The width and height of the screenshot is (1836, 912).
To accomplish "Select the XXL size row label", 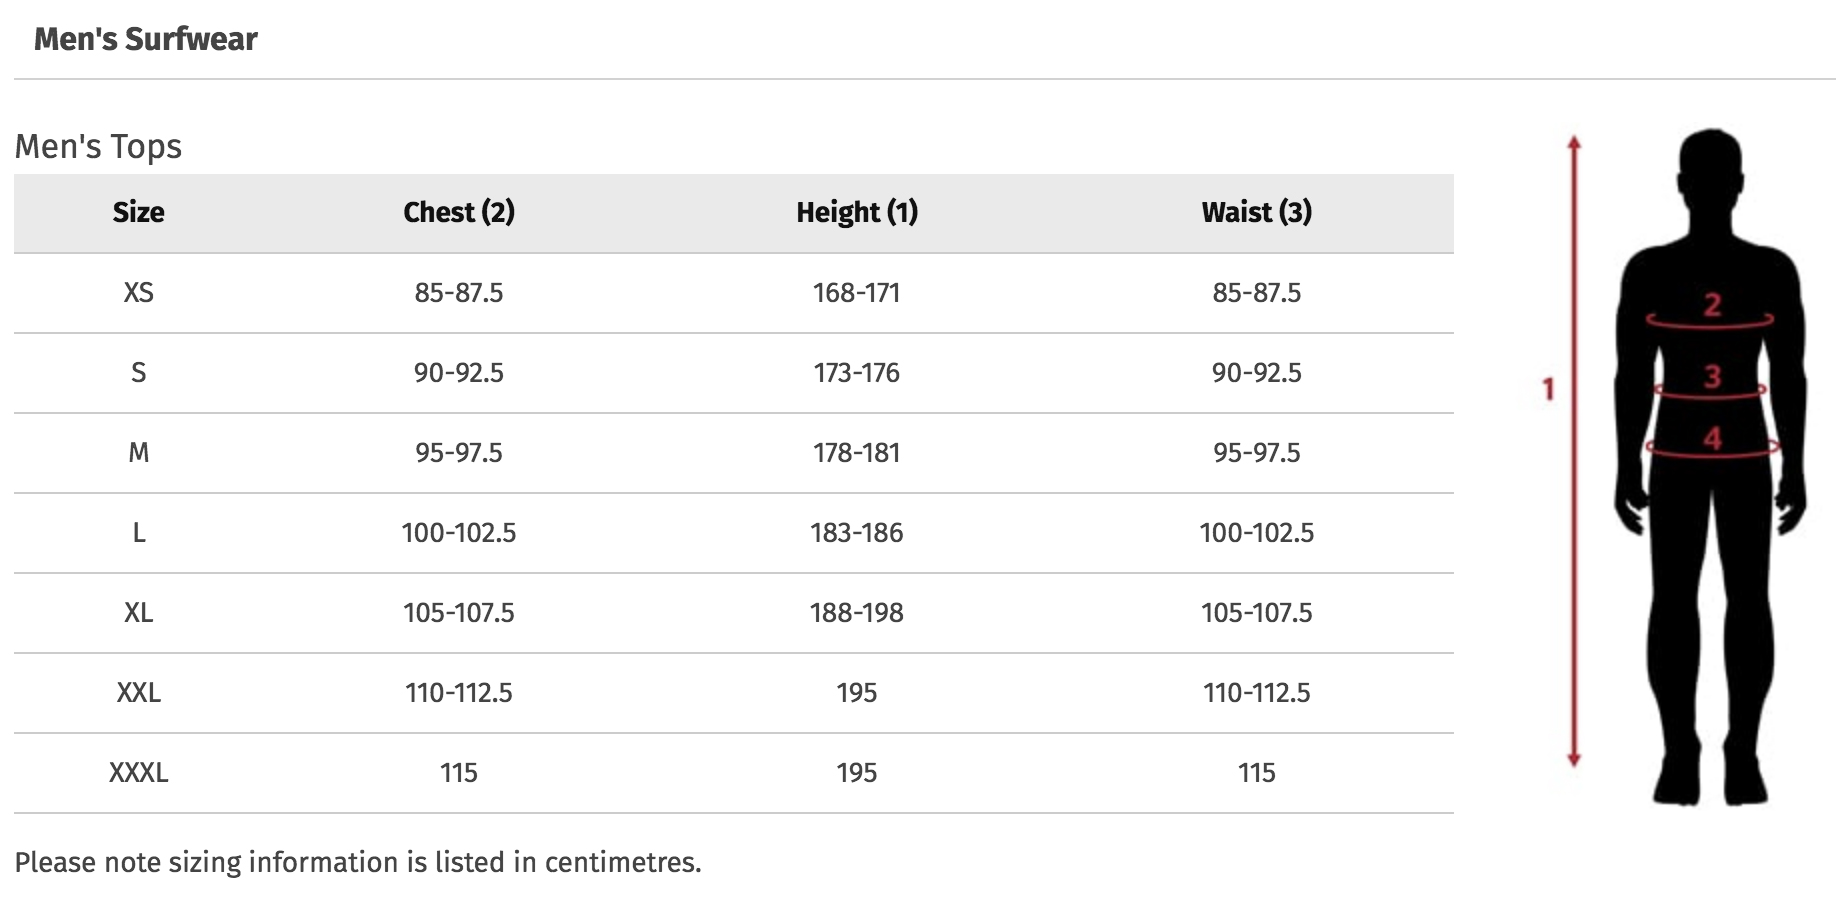I will point(138,692).
